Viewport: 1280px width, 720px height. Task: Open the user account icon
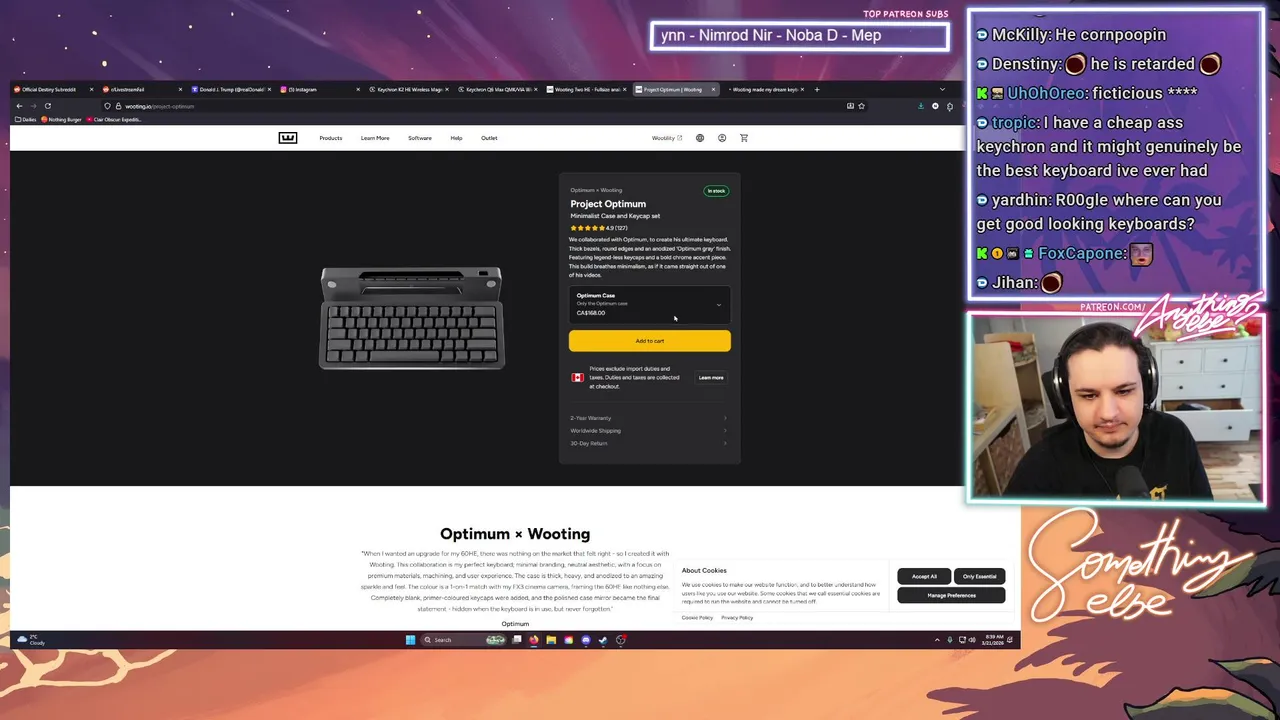(x=722, y=138)
